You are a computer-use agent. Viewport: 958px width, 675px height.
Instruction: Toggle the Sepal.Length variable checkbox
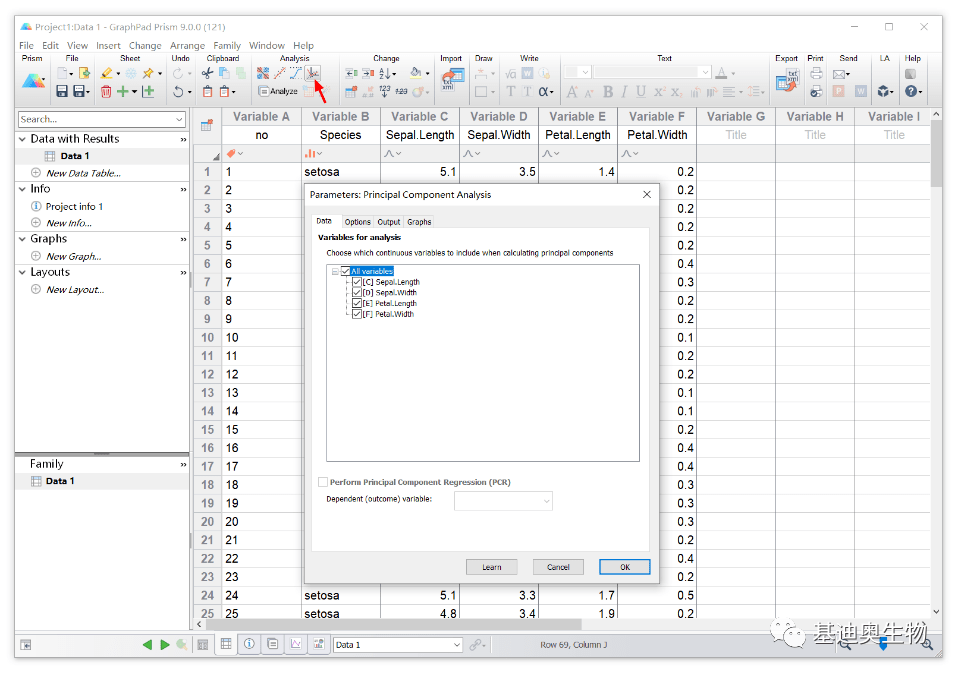[x=357, y=282]
